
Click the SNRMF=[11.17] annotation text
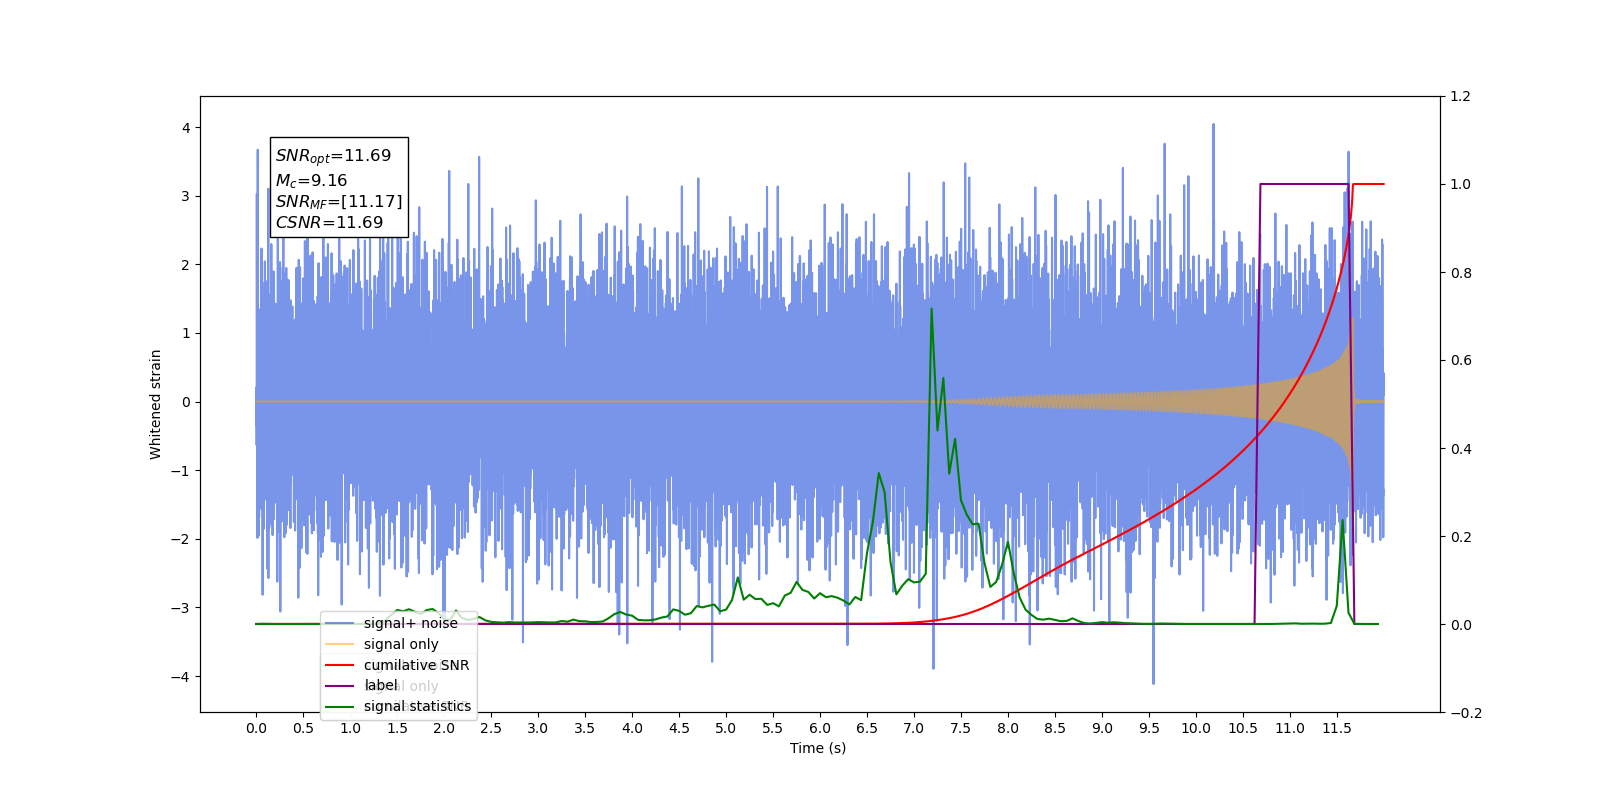click(x=339, y=202)
